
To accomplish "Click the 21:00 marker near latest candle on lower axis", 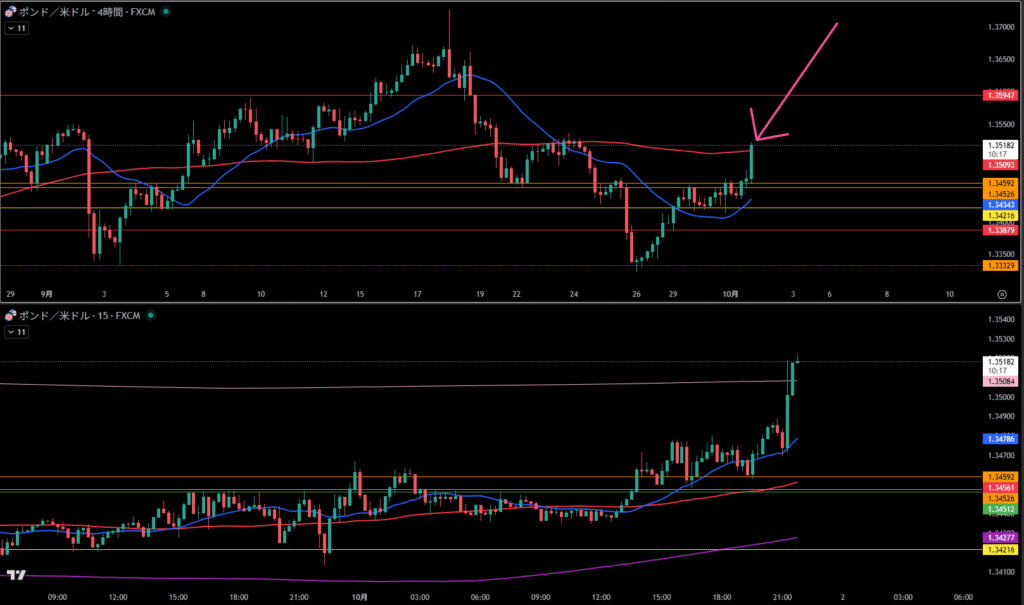I will coord(782,597).
